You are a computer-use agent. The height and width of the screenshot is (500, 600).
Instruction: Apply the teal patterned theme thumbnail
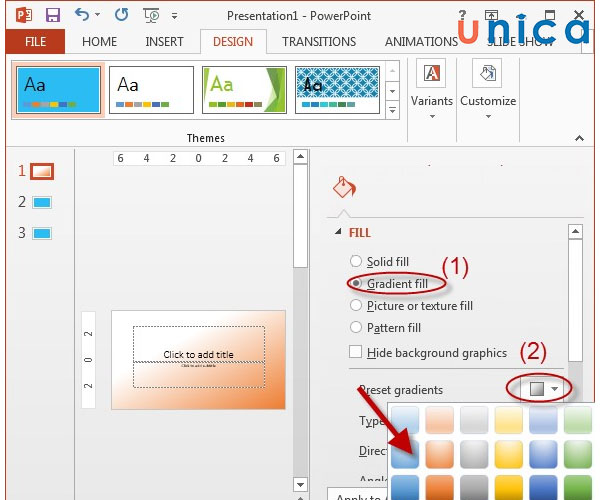tap(337, 90)
